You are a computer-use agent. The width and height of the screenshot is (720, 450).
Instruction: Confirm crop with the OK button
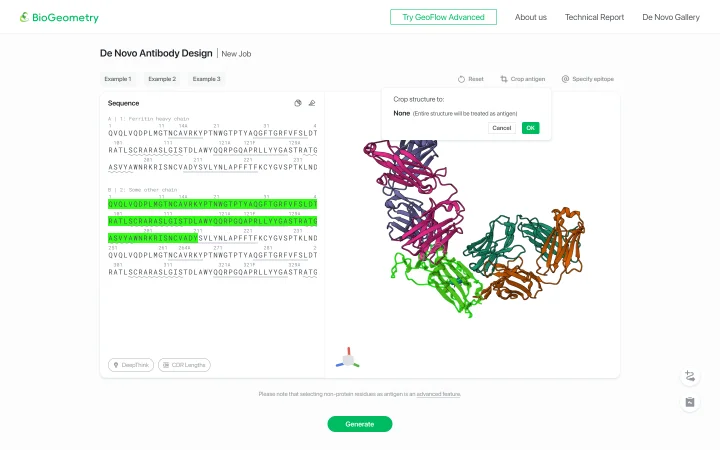tap(530, 128)
